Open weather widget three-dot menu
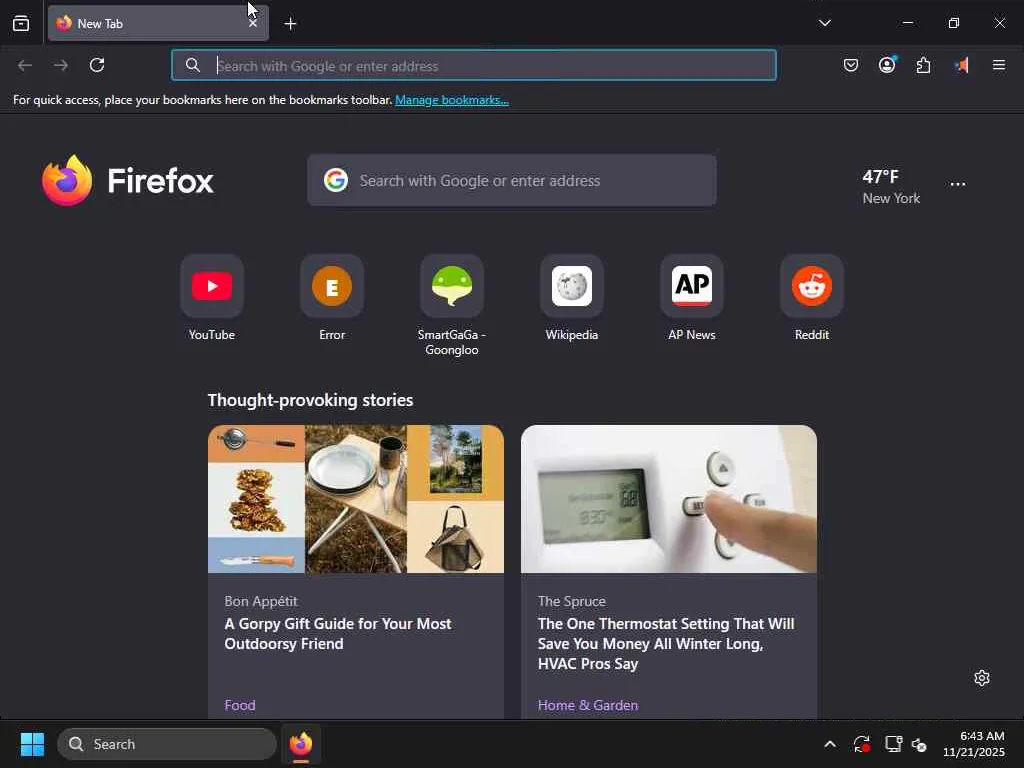 pos(957,185)
